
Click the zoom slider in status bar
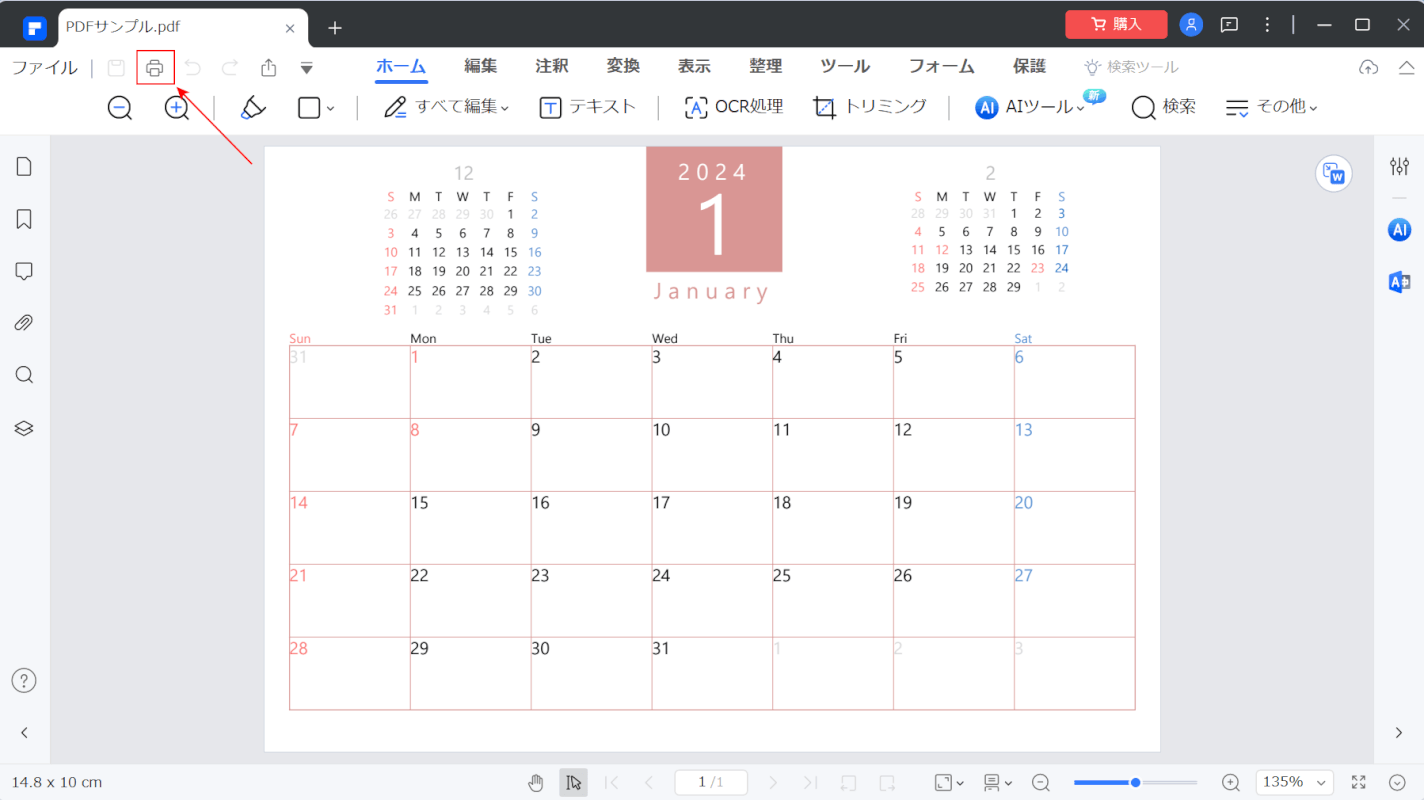[1136, 782]
